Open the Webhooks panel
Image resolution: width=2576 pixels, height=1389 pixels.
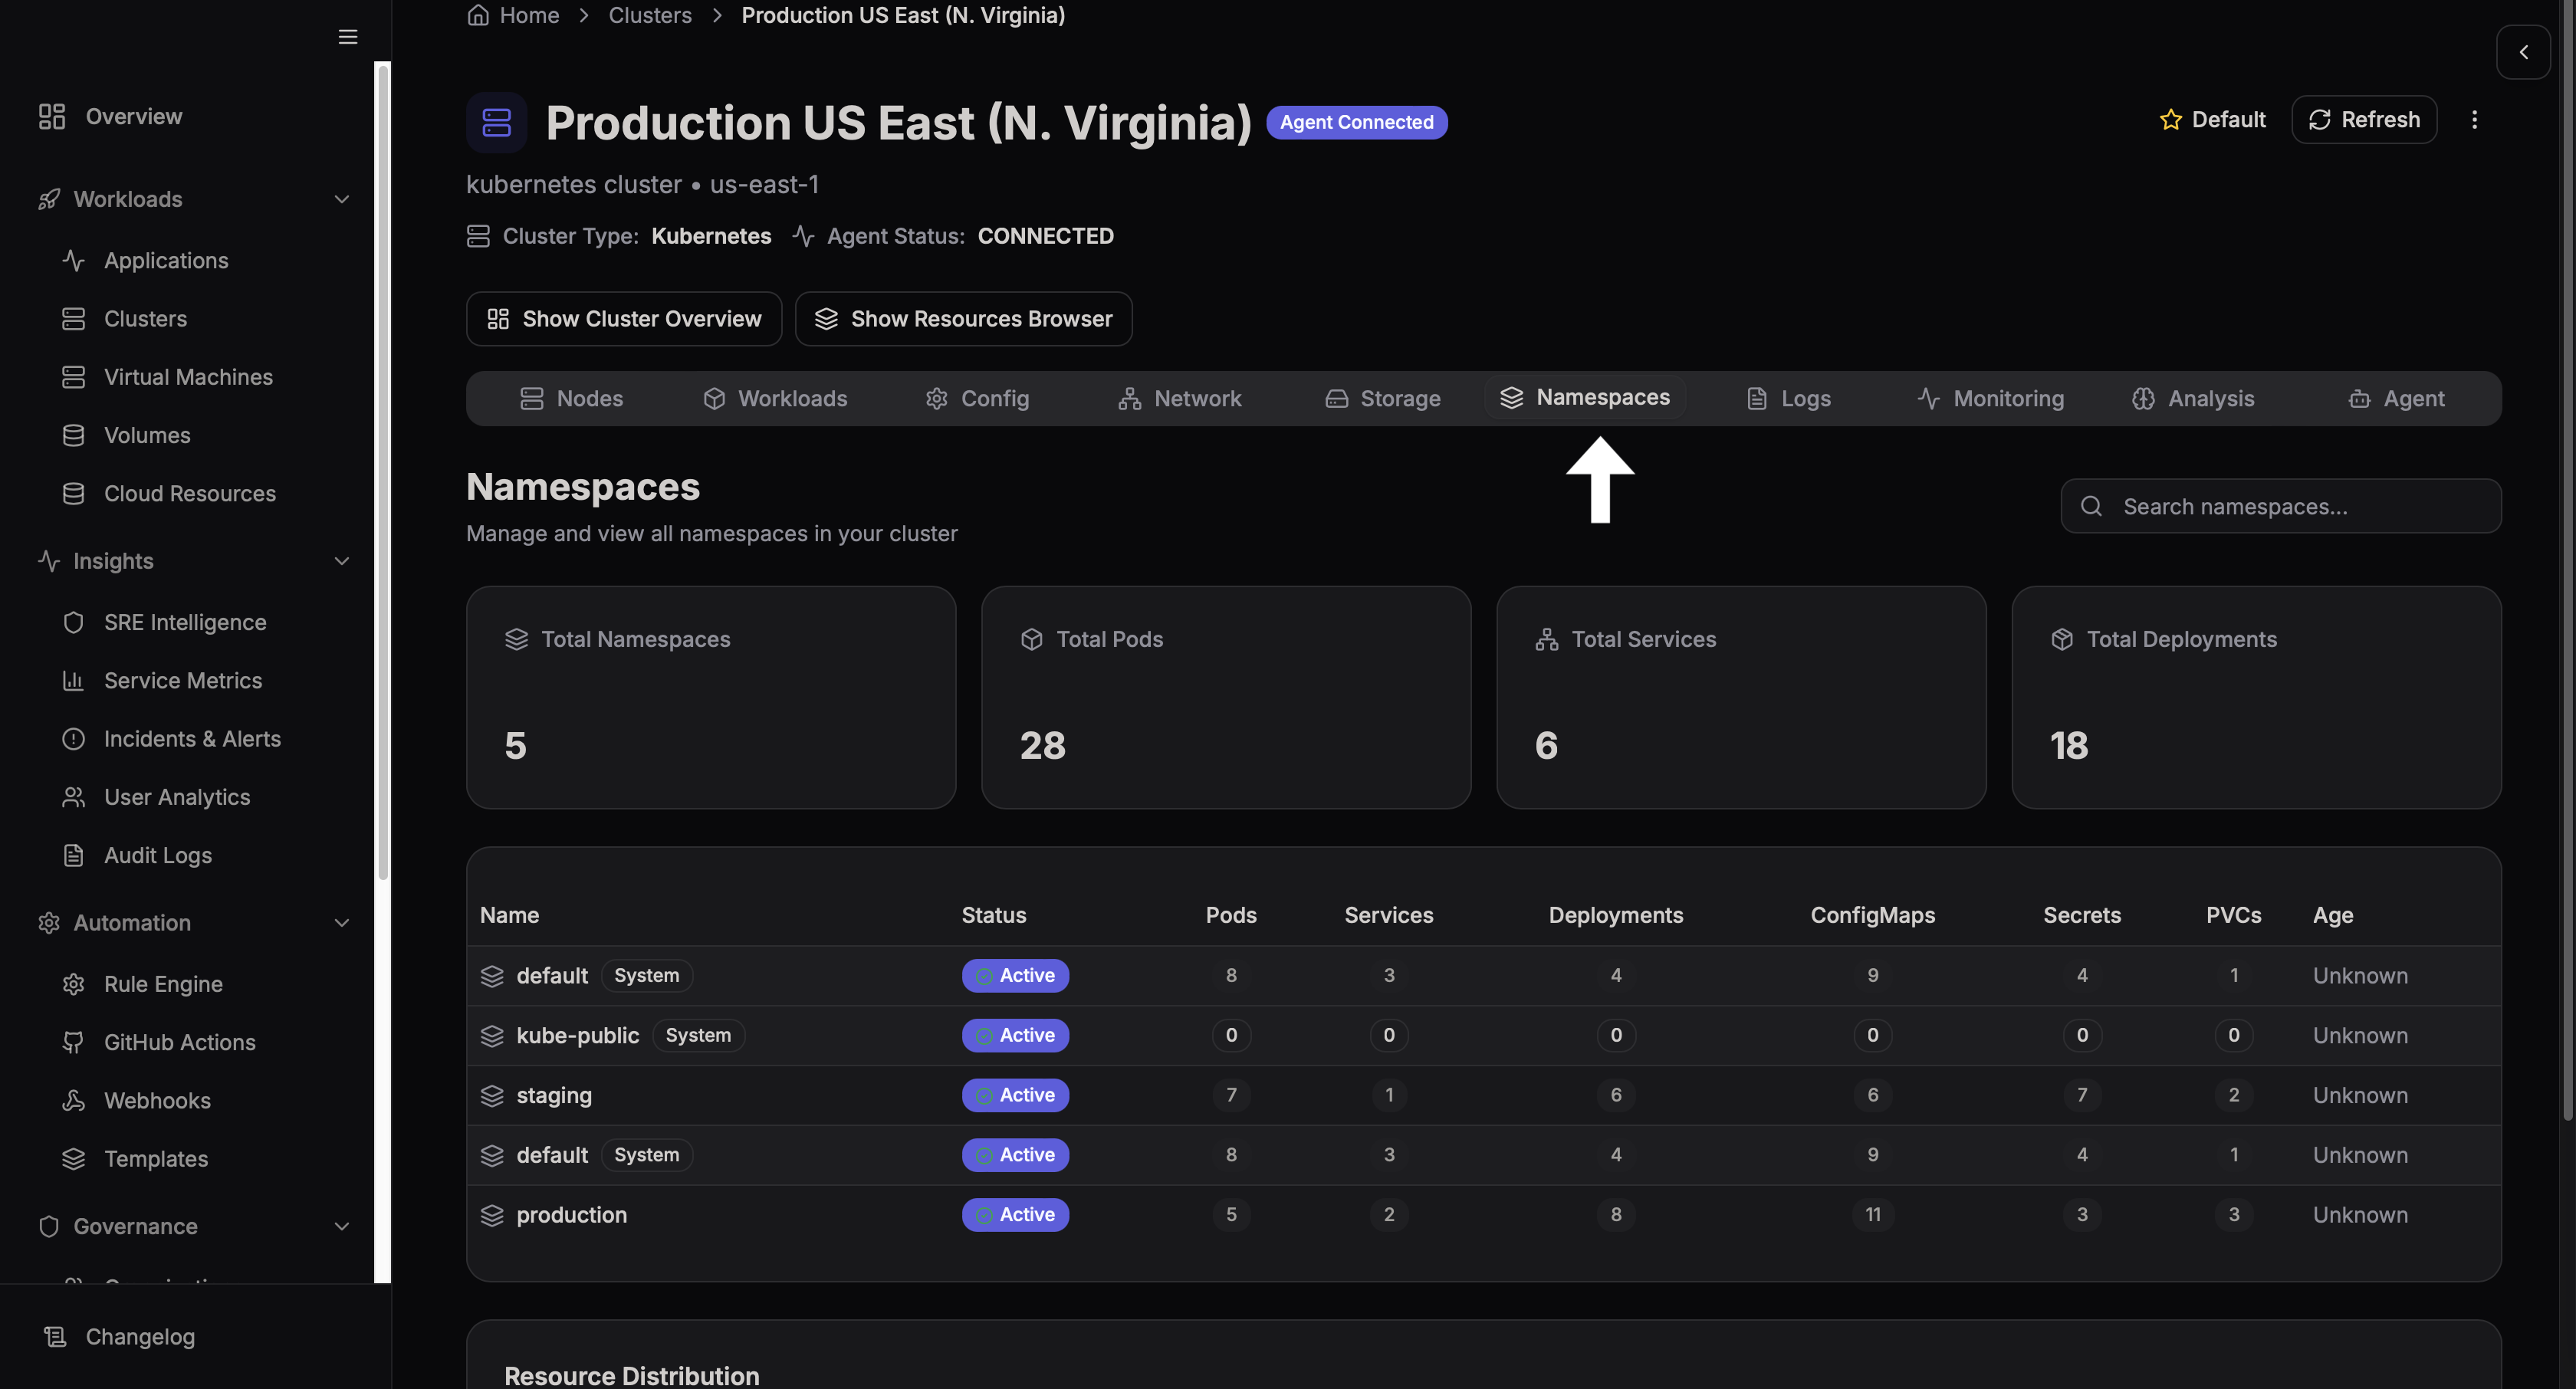pyautogui.click(x=162, y=1100)
